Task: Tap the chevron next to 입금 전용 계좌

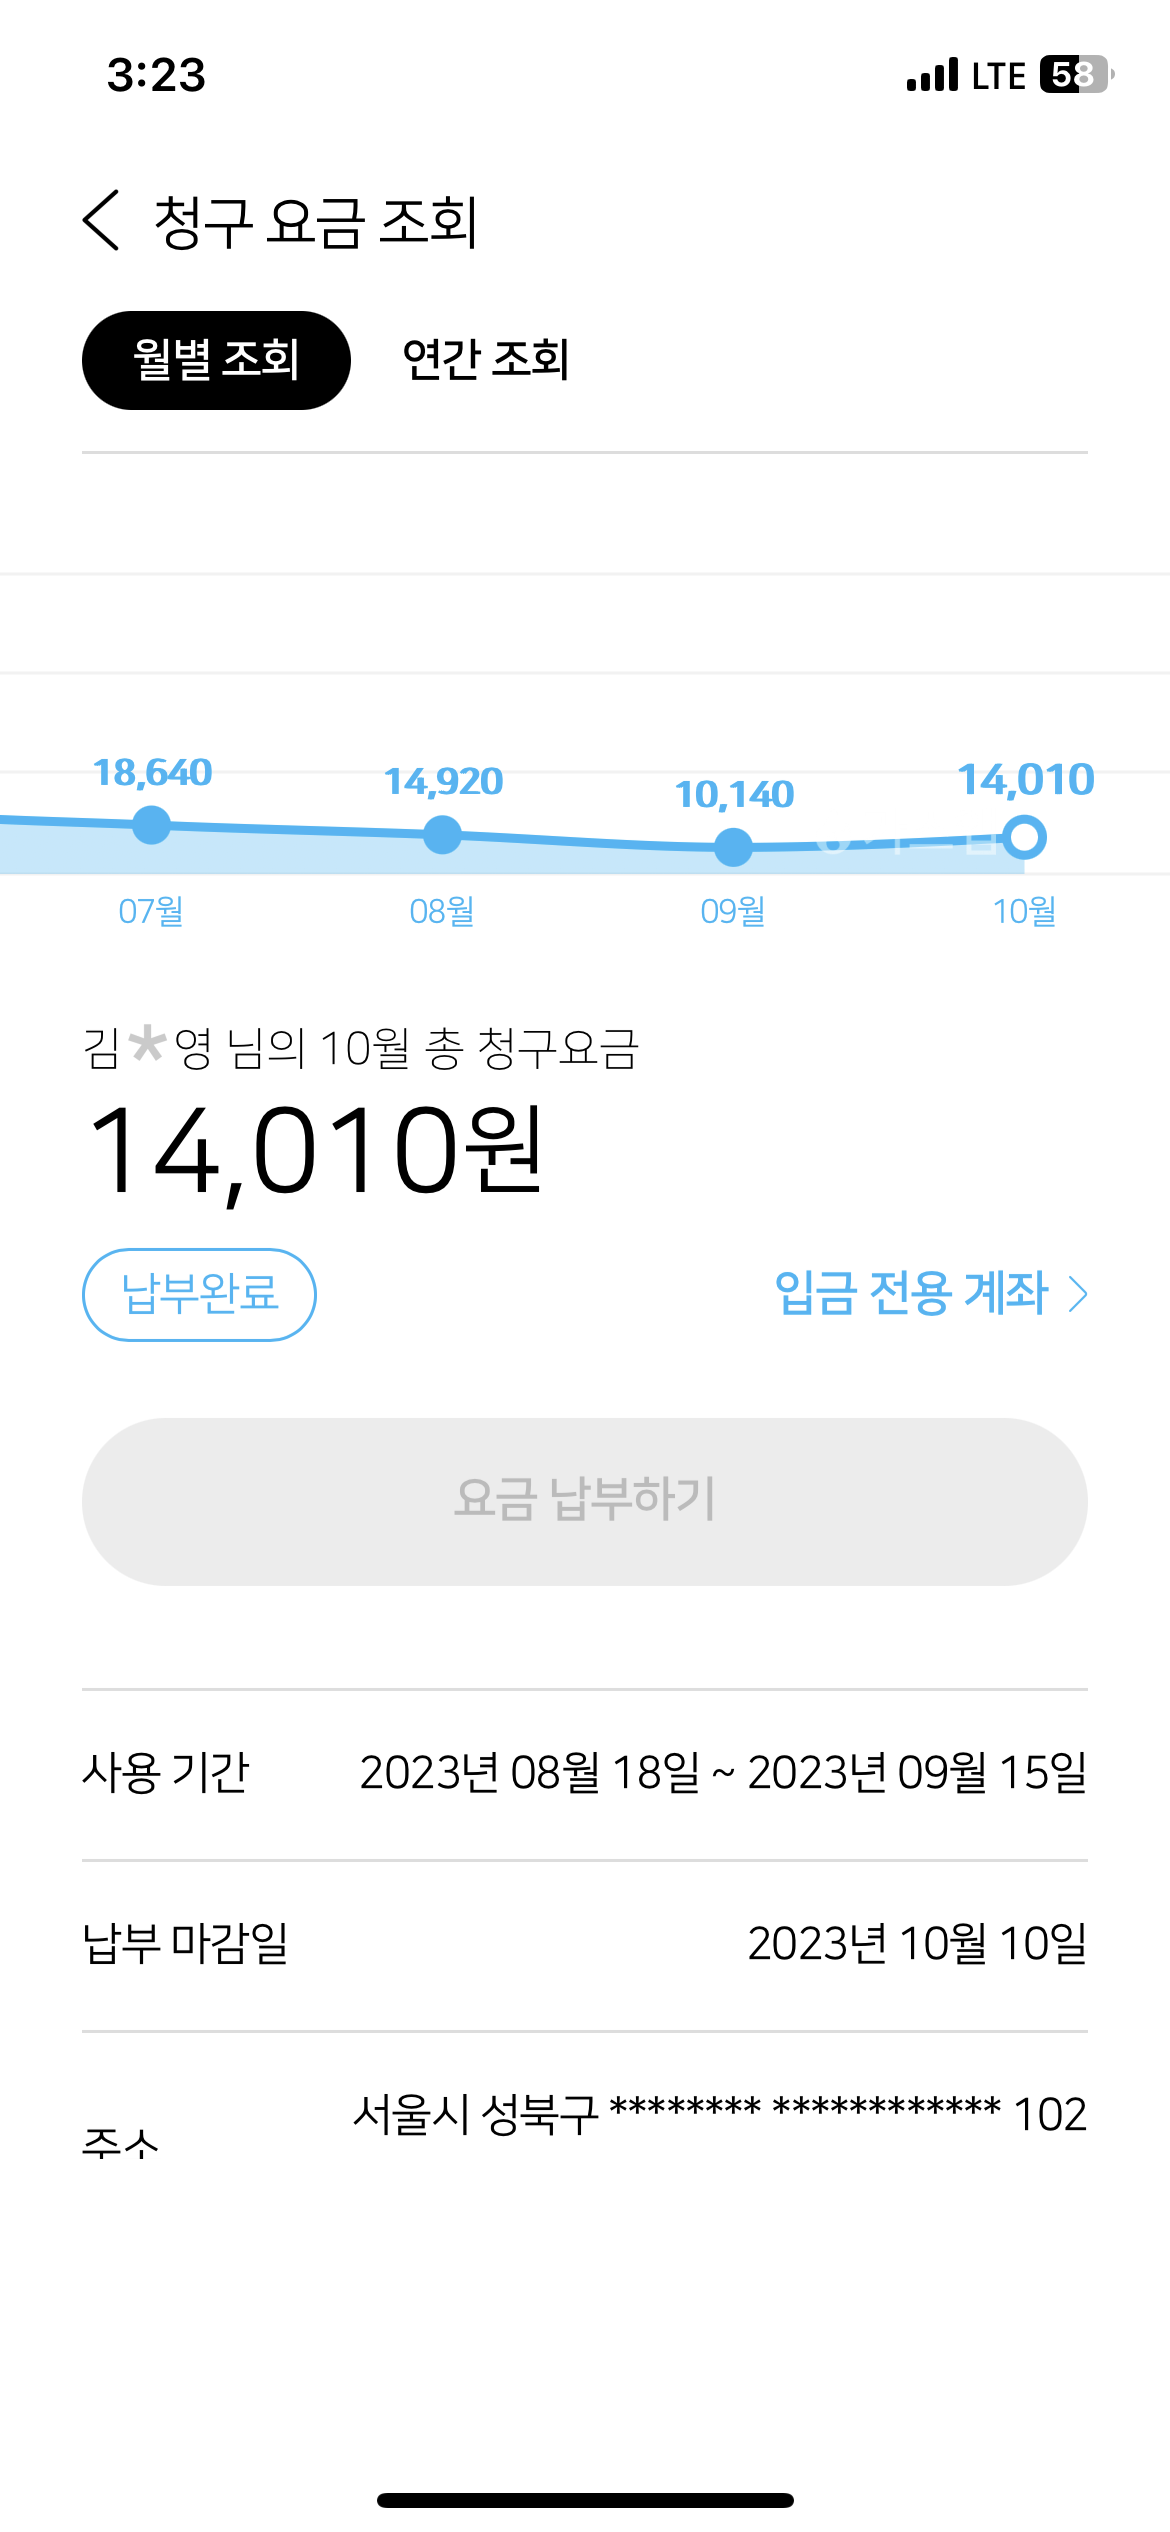Action: point(1078,1294)
